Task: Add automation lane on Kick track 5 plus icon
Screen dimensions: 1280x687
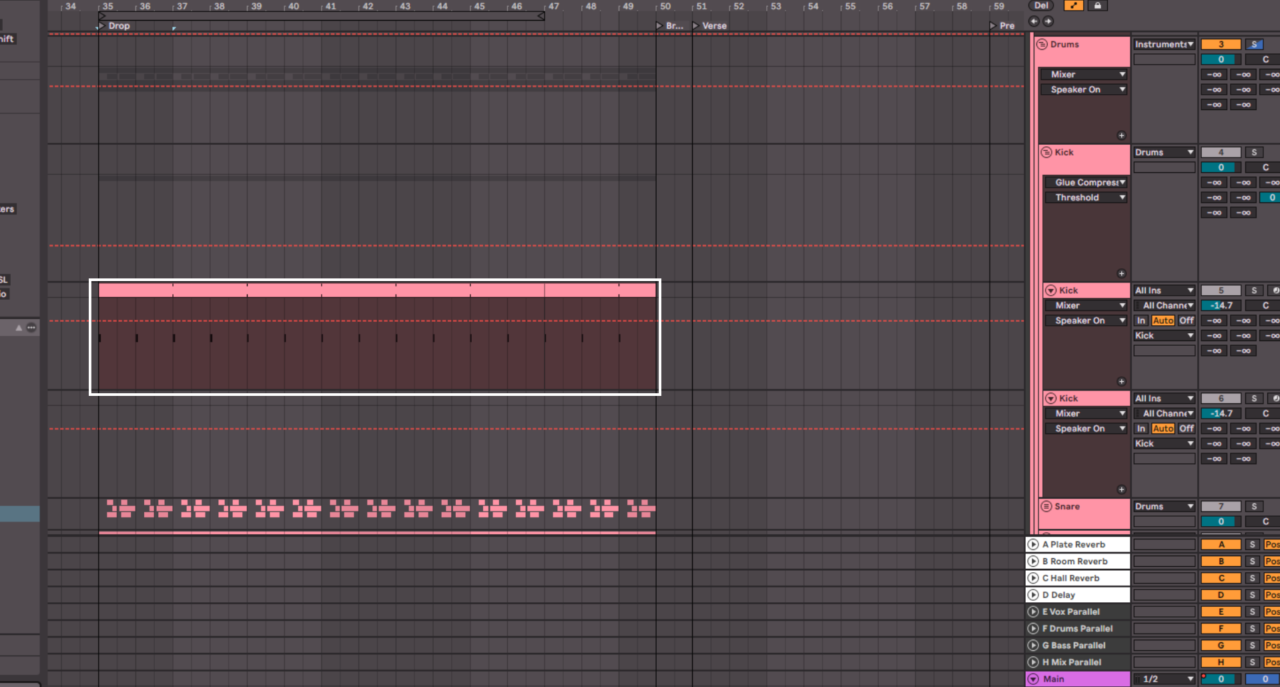Action: [1121, 381]
